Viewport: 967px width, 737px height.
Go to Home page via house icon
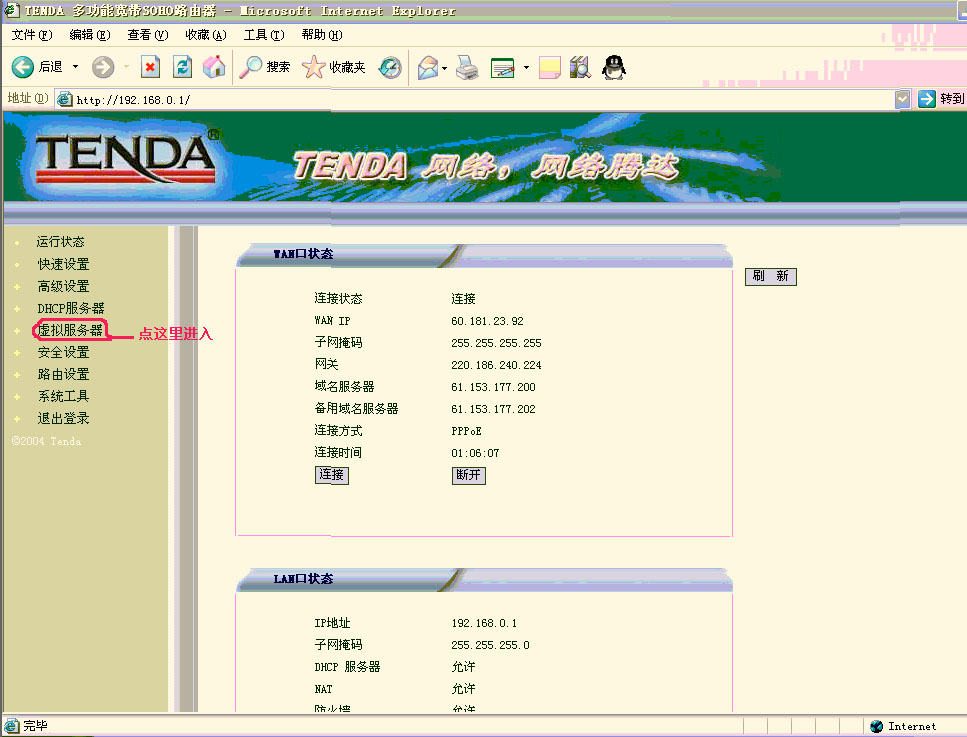click(214, 67)
